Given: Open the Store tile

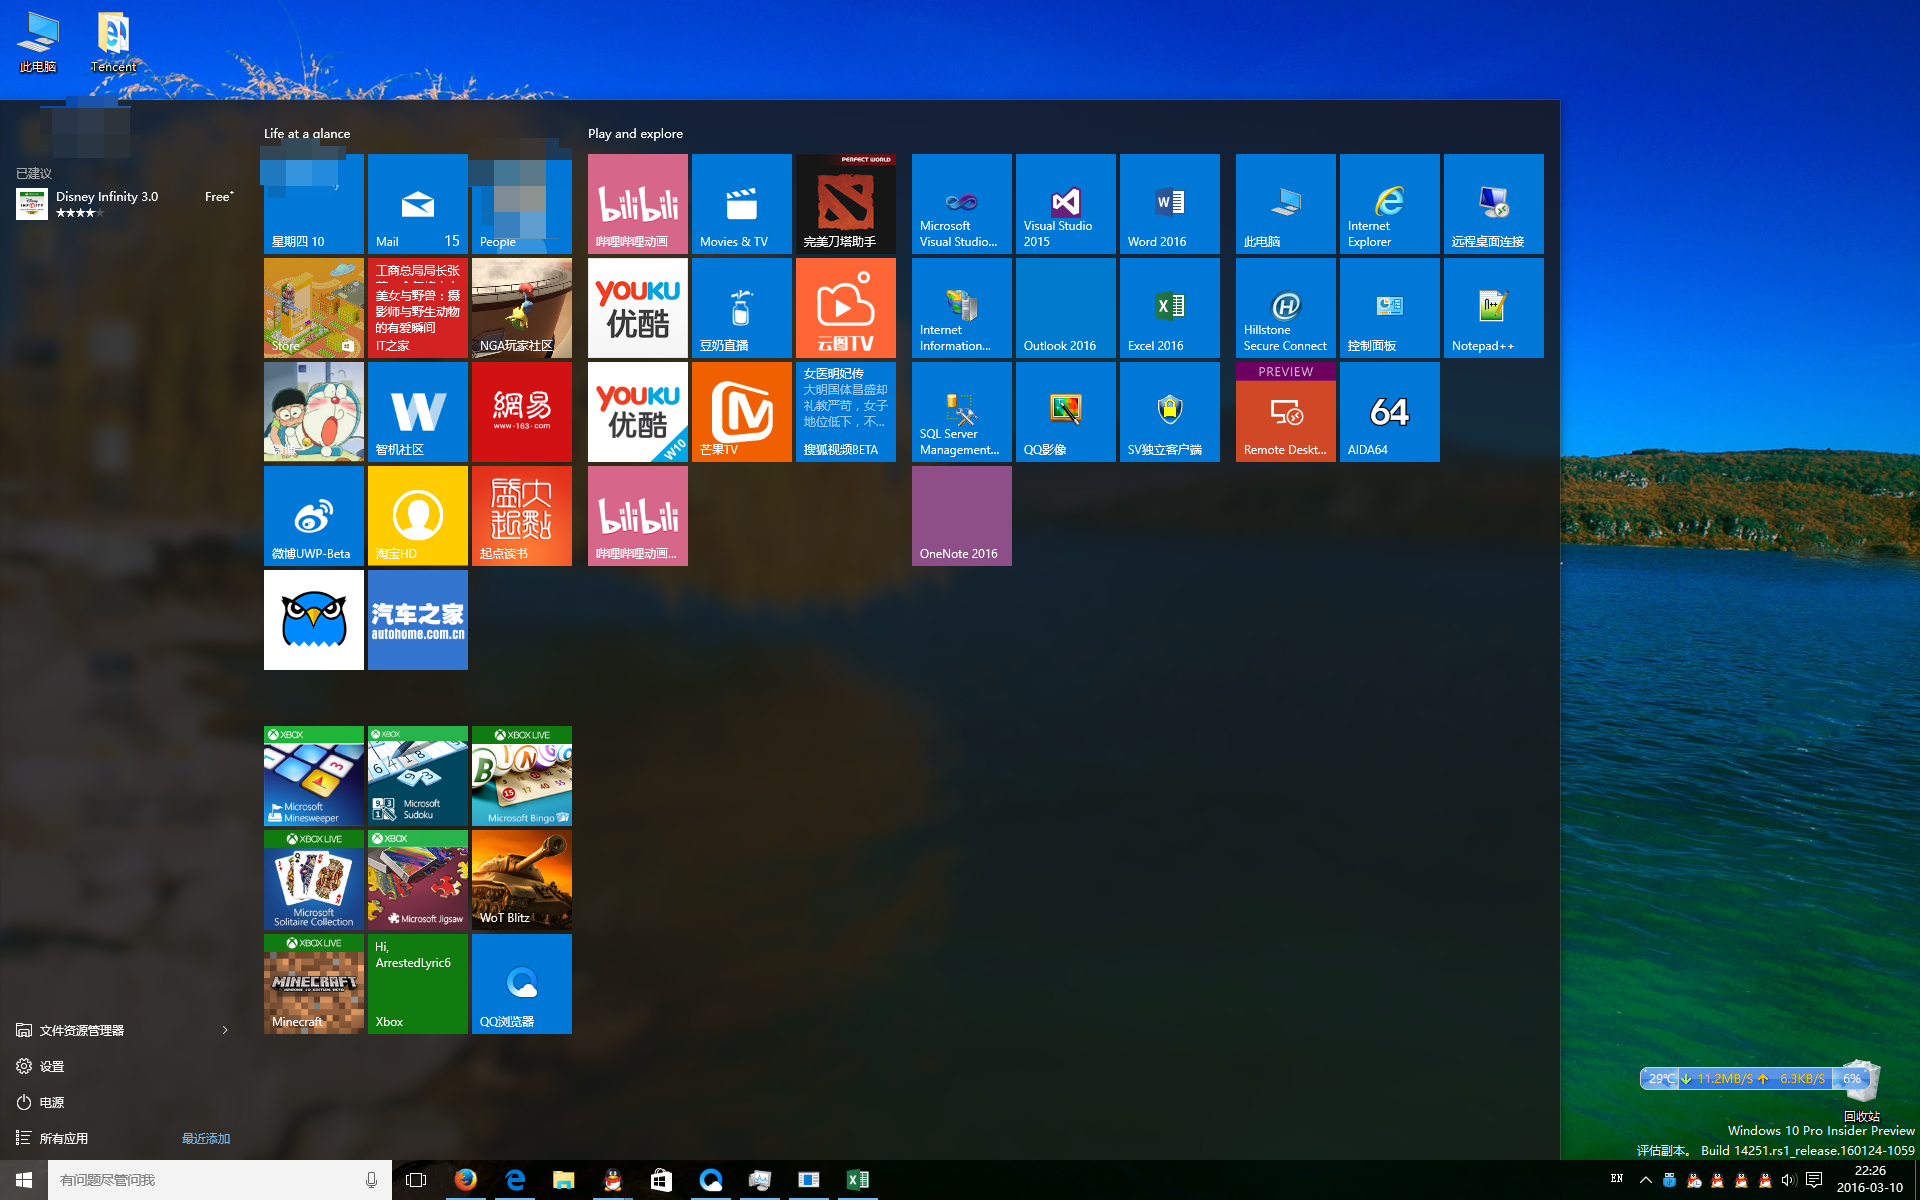Looking at the screenshot, I should pos(314,308).
